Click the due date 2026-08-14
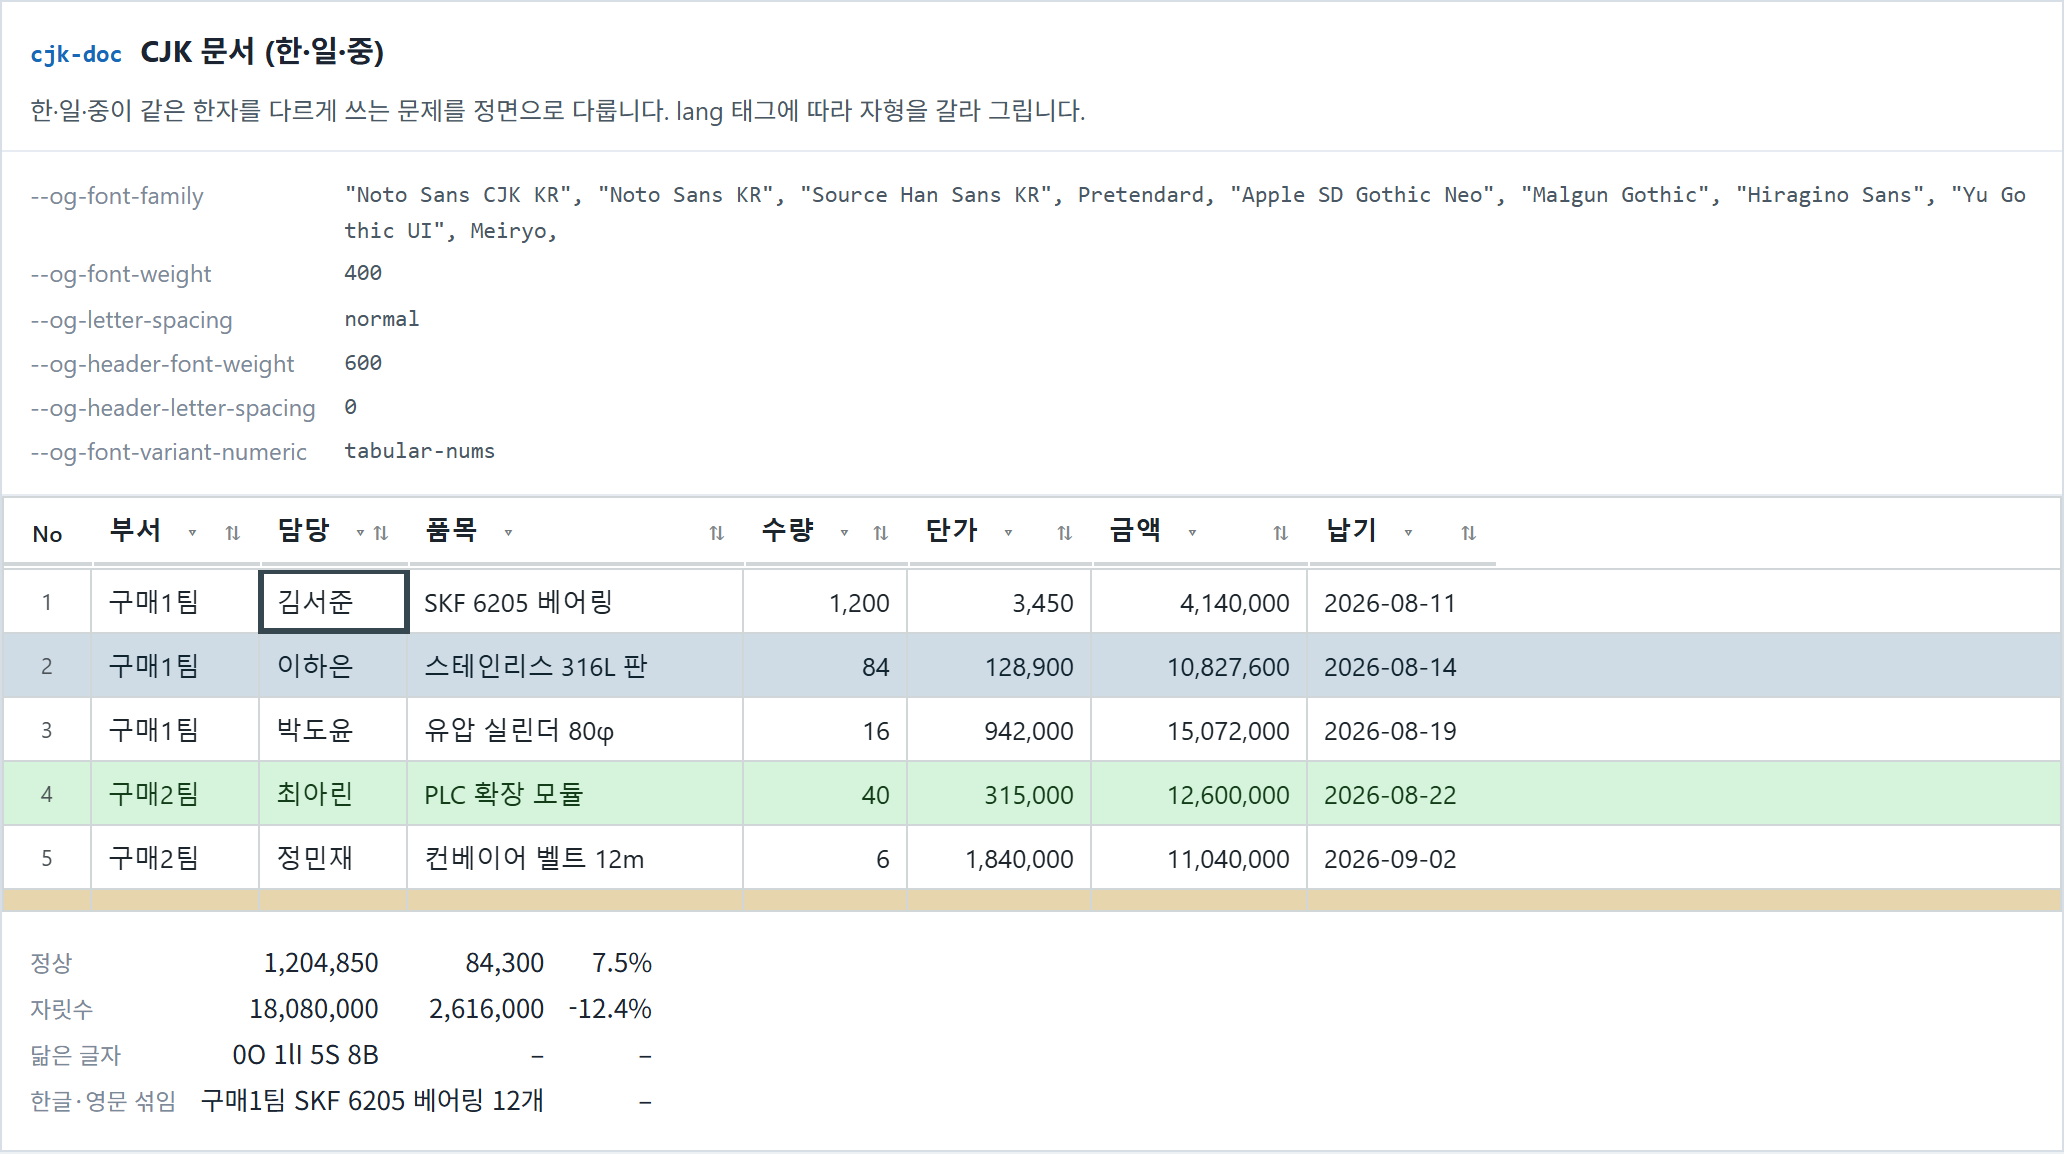2064x1154 pixels. click(x=1390, y=667)
